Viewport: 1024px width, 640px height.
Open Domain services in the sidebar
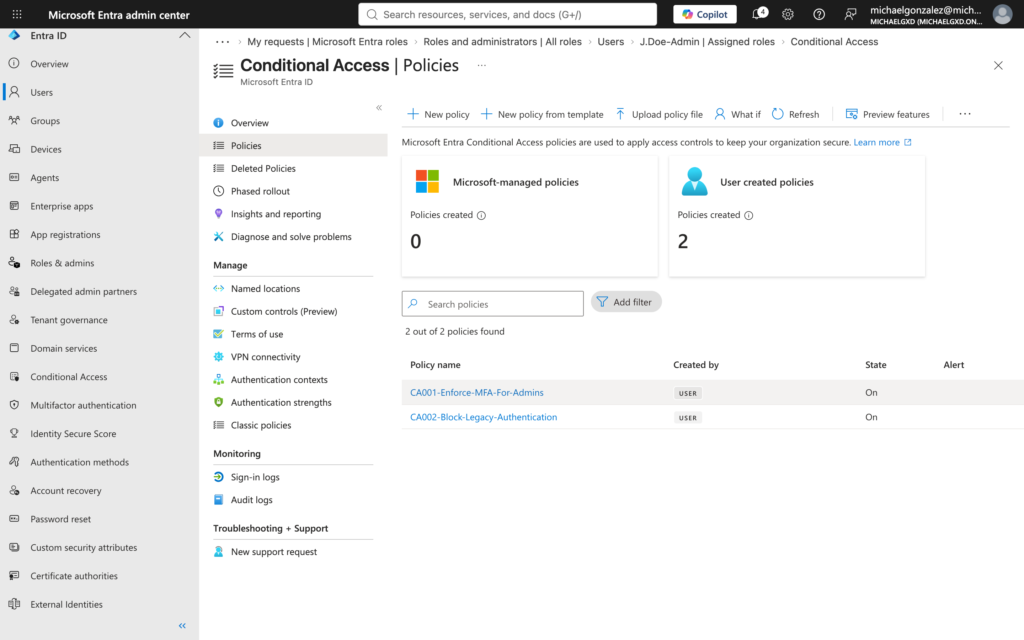click(x=63, y=349)
